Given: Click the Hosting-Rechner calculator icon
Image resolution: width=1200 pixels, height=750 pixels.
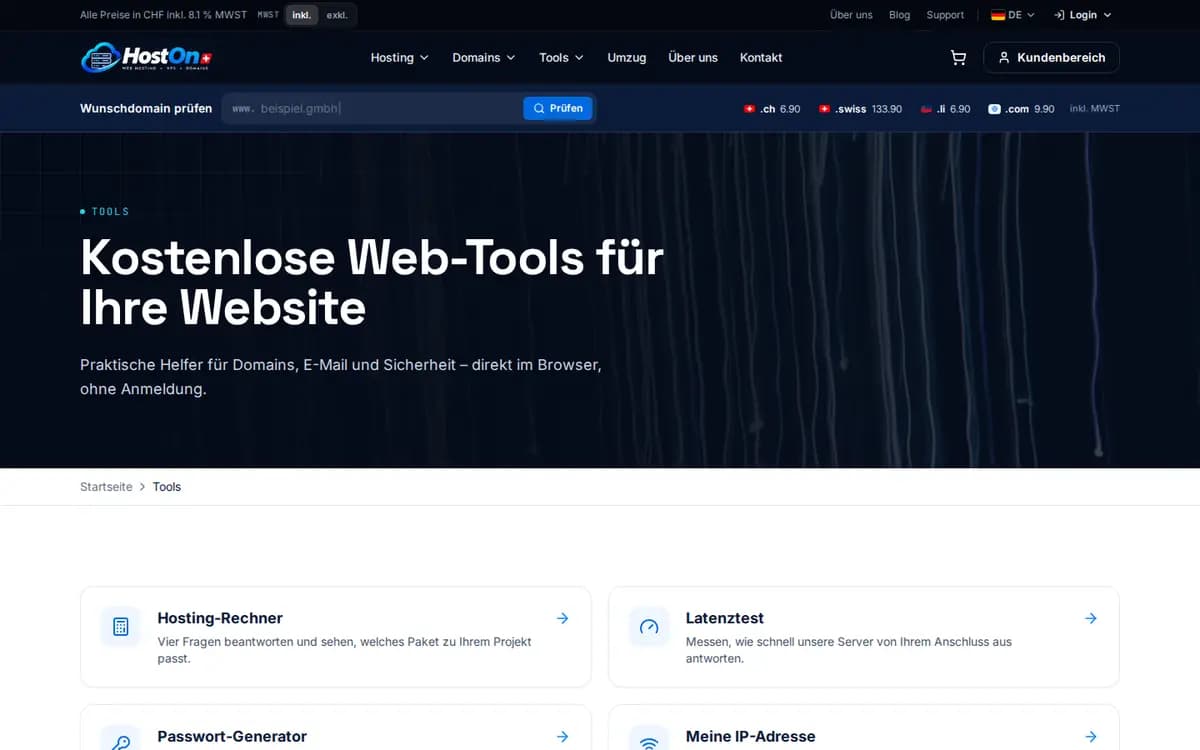Looking at the screenshot, I should 121,627.
